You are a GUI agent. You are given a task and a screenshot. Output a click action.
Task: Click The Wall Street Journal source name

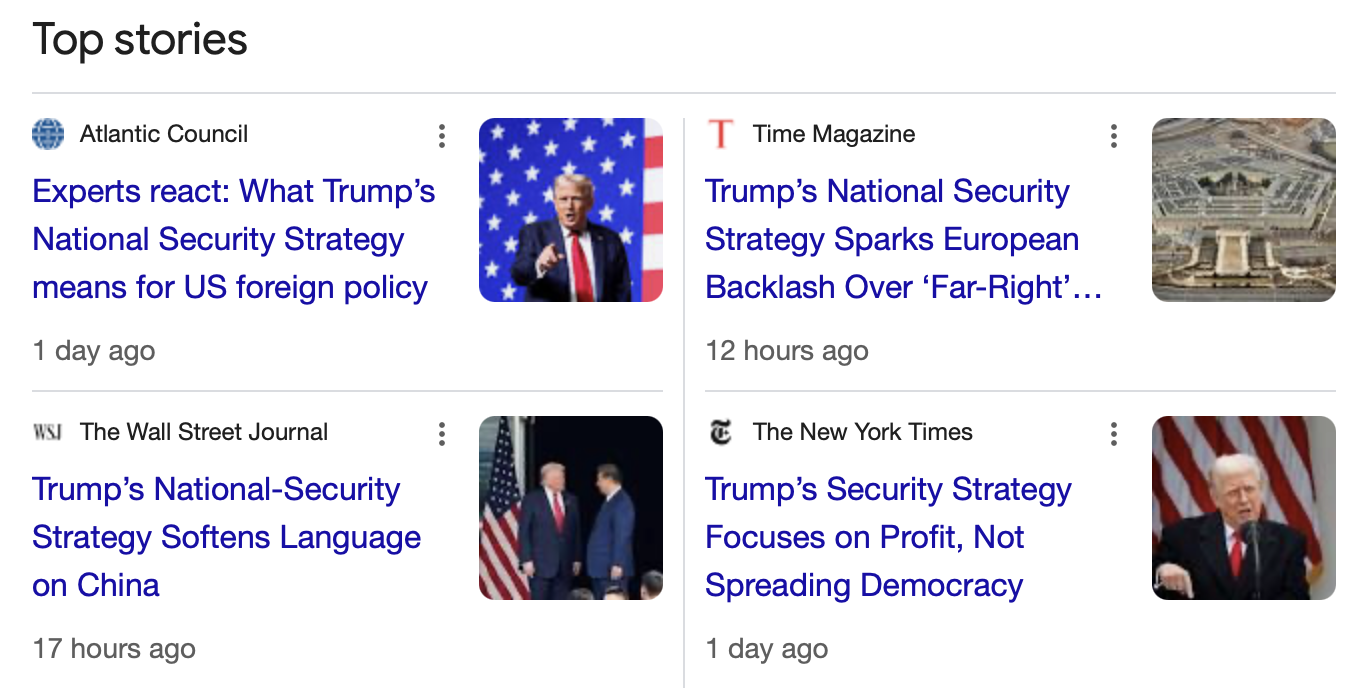(x=204, y=432)
